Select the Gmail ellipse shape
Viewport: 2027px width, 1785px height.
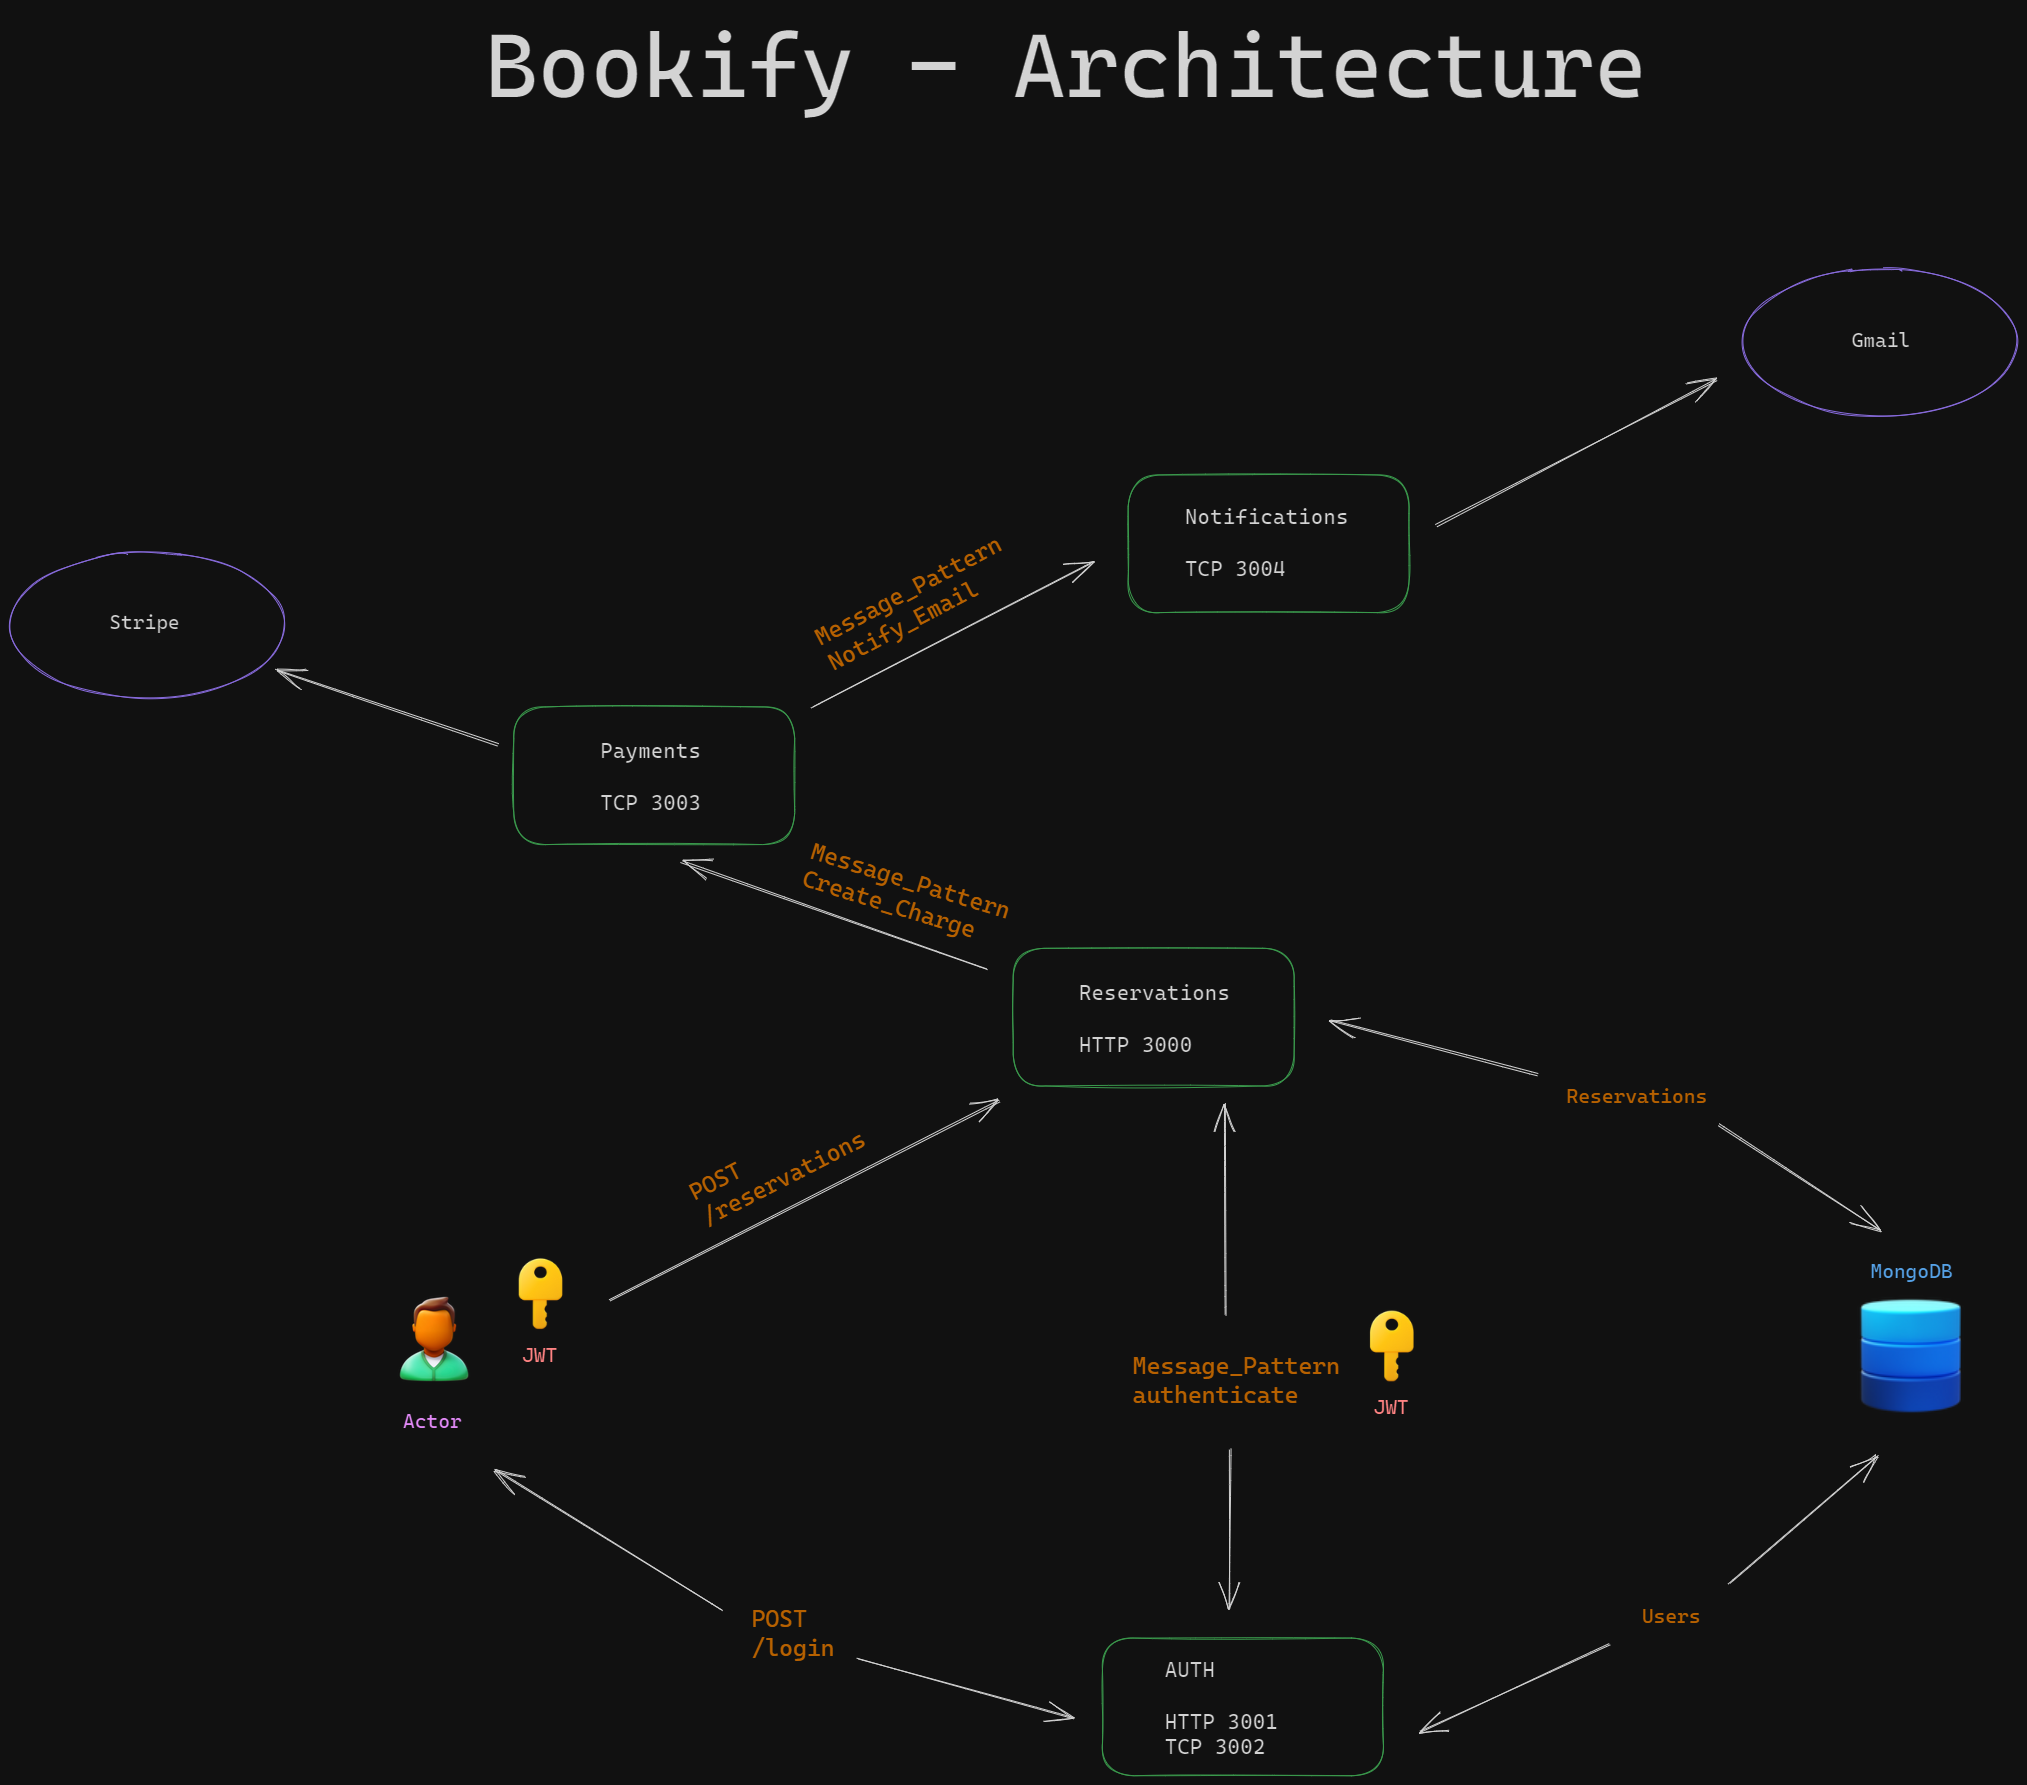click(1879, 341)
